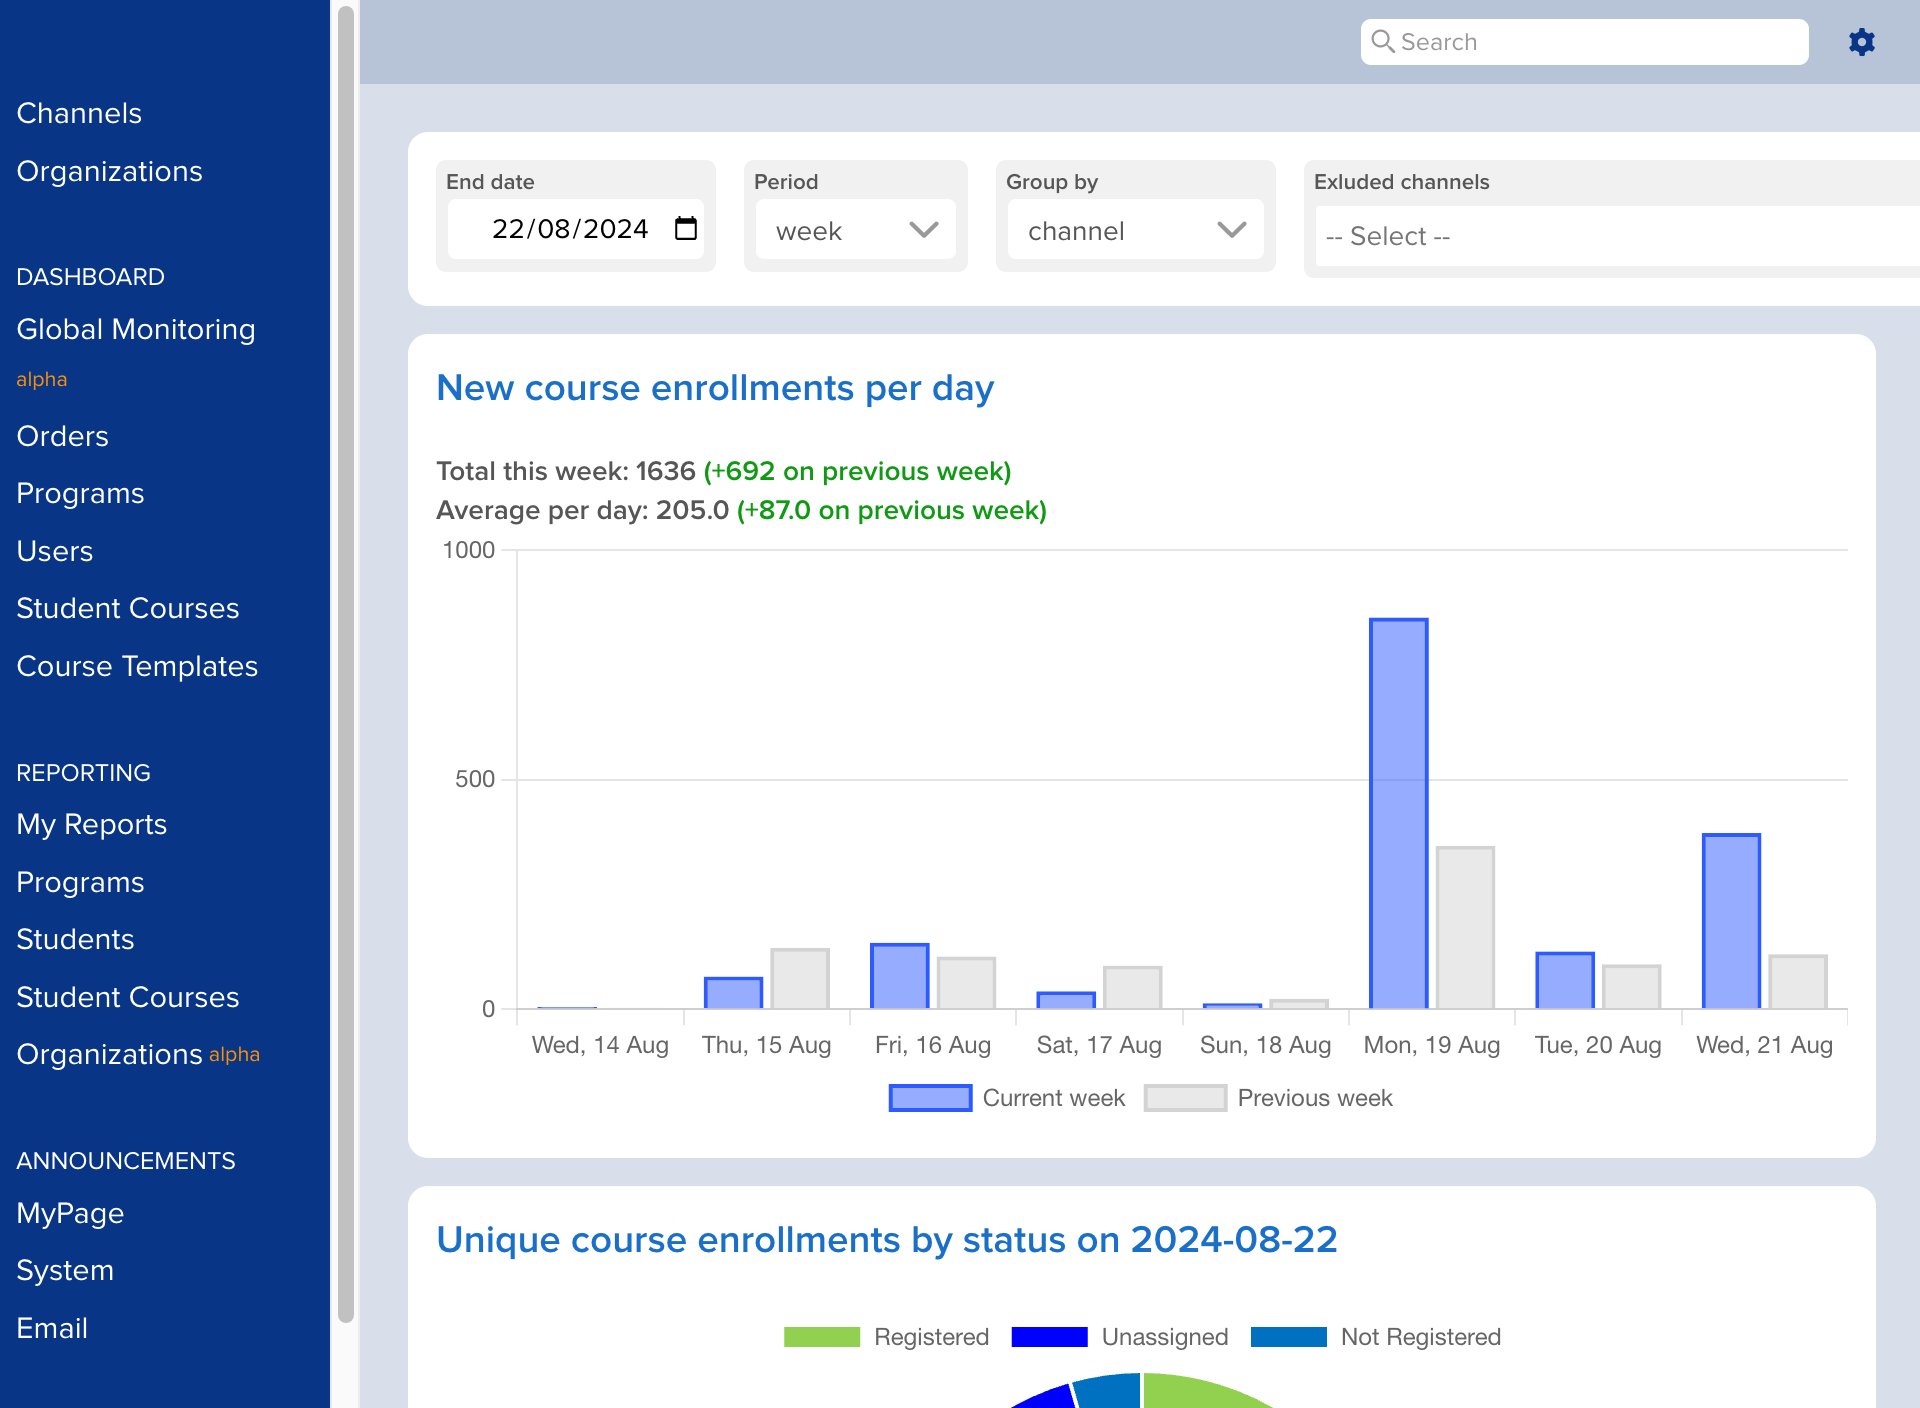Click inside the Search field

tap(1600, 42)
